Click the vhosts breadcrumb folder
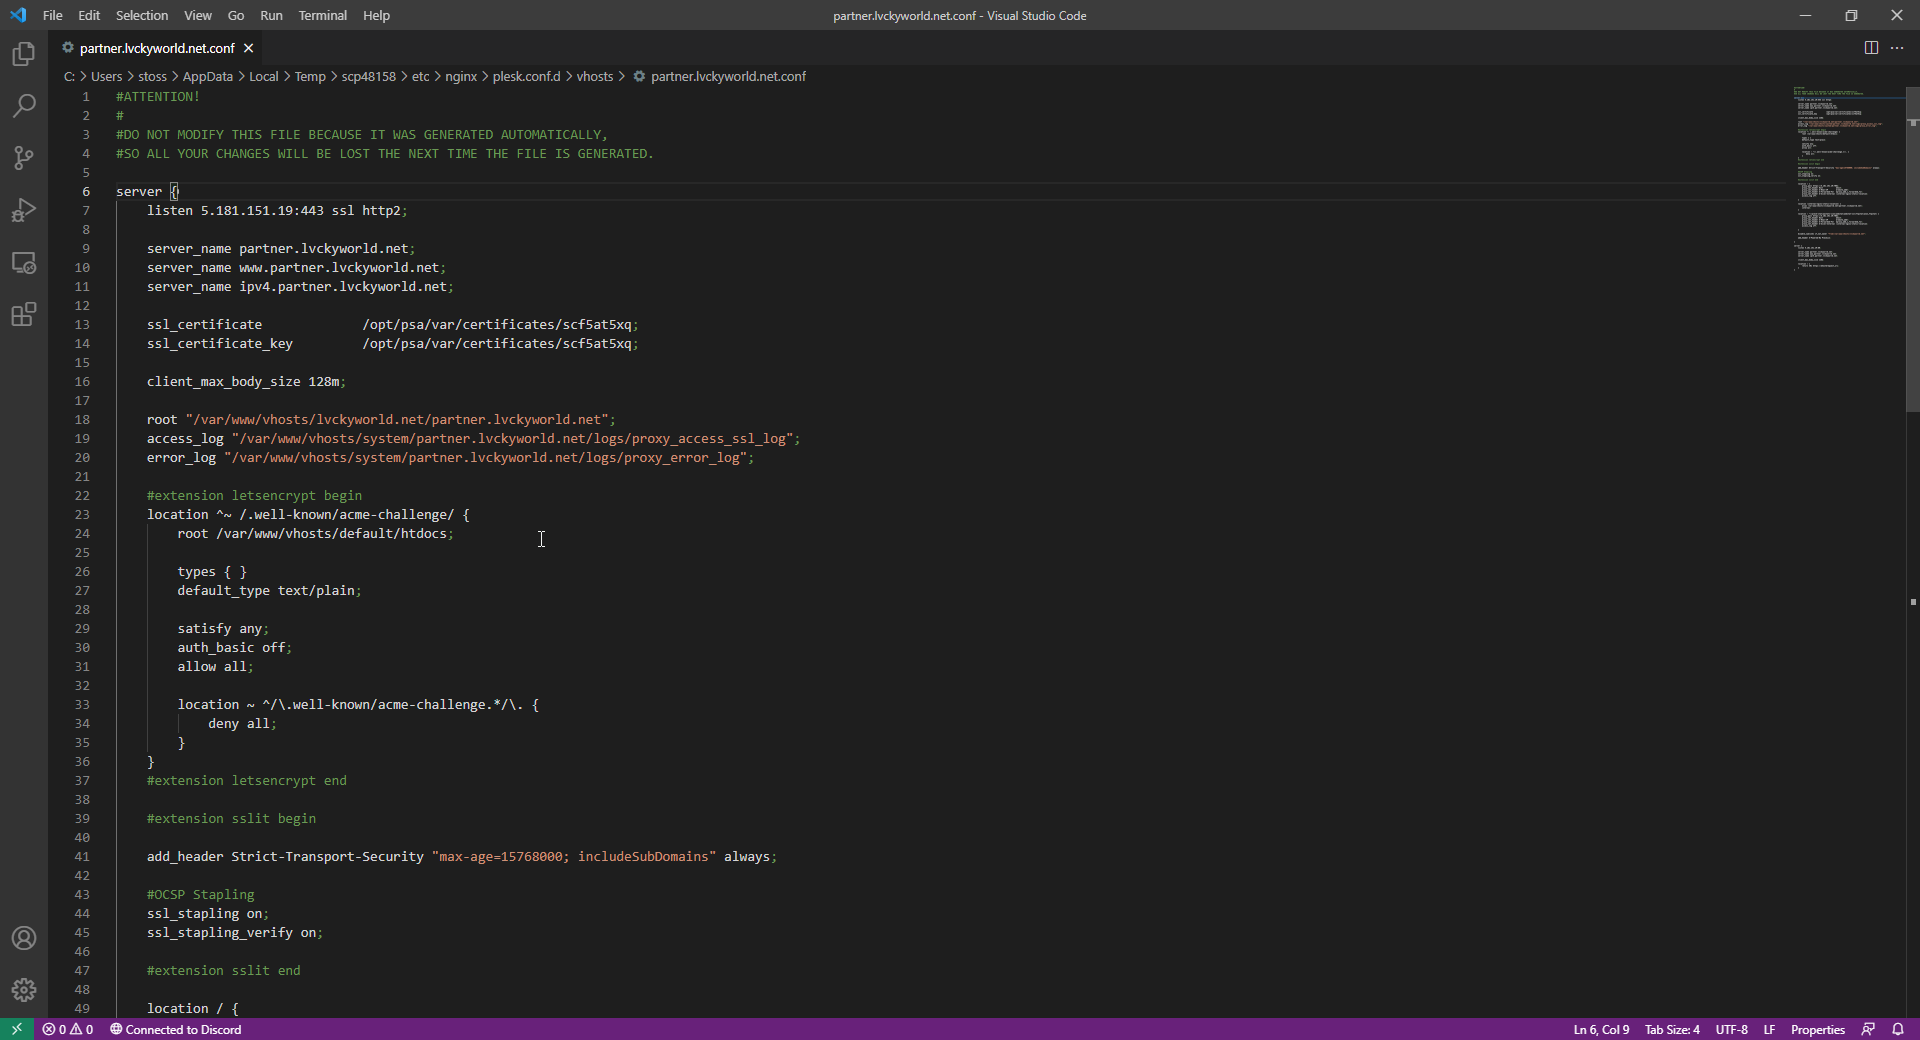This screenshot has height=1040, width=1920. click(x=594, y=76)
